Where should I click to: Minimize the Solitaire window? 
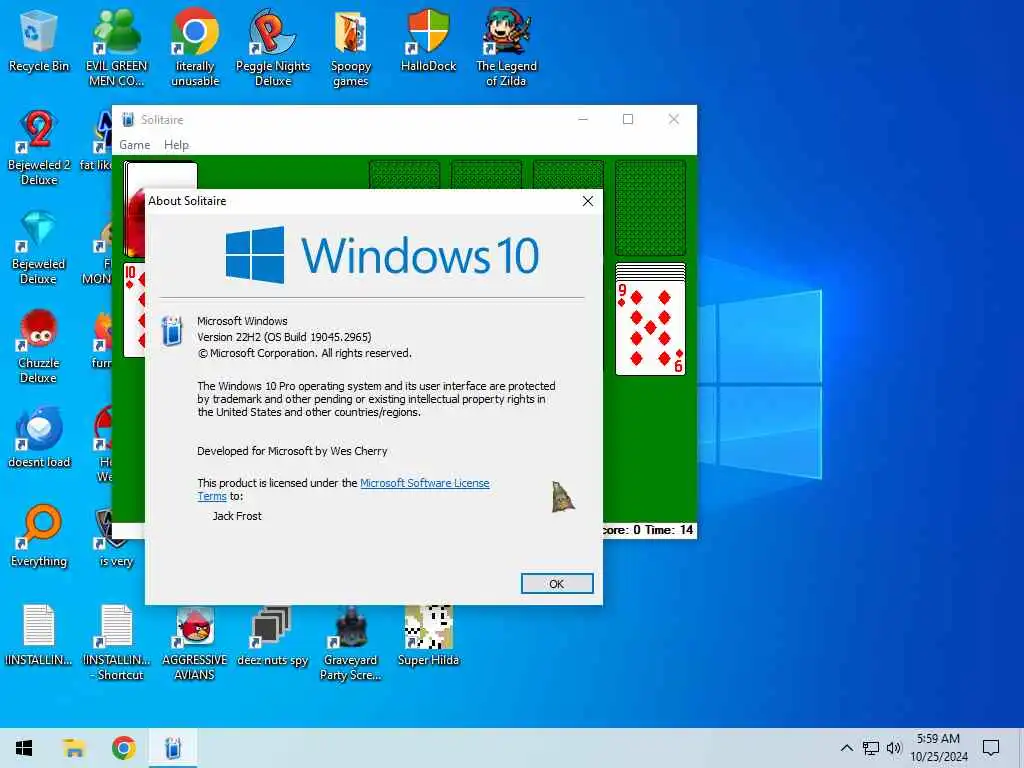click(583, 120)
